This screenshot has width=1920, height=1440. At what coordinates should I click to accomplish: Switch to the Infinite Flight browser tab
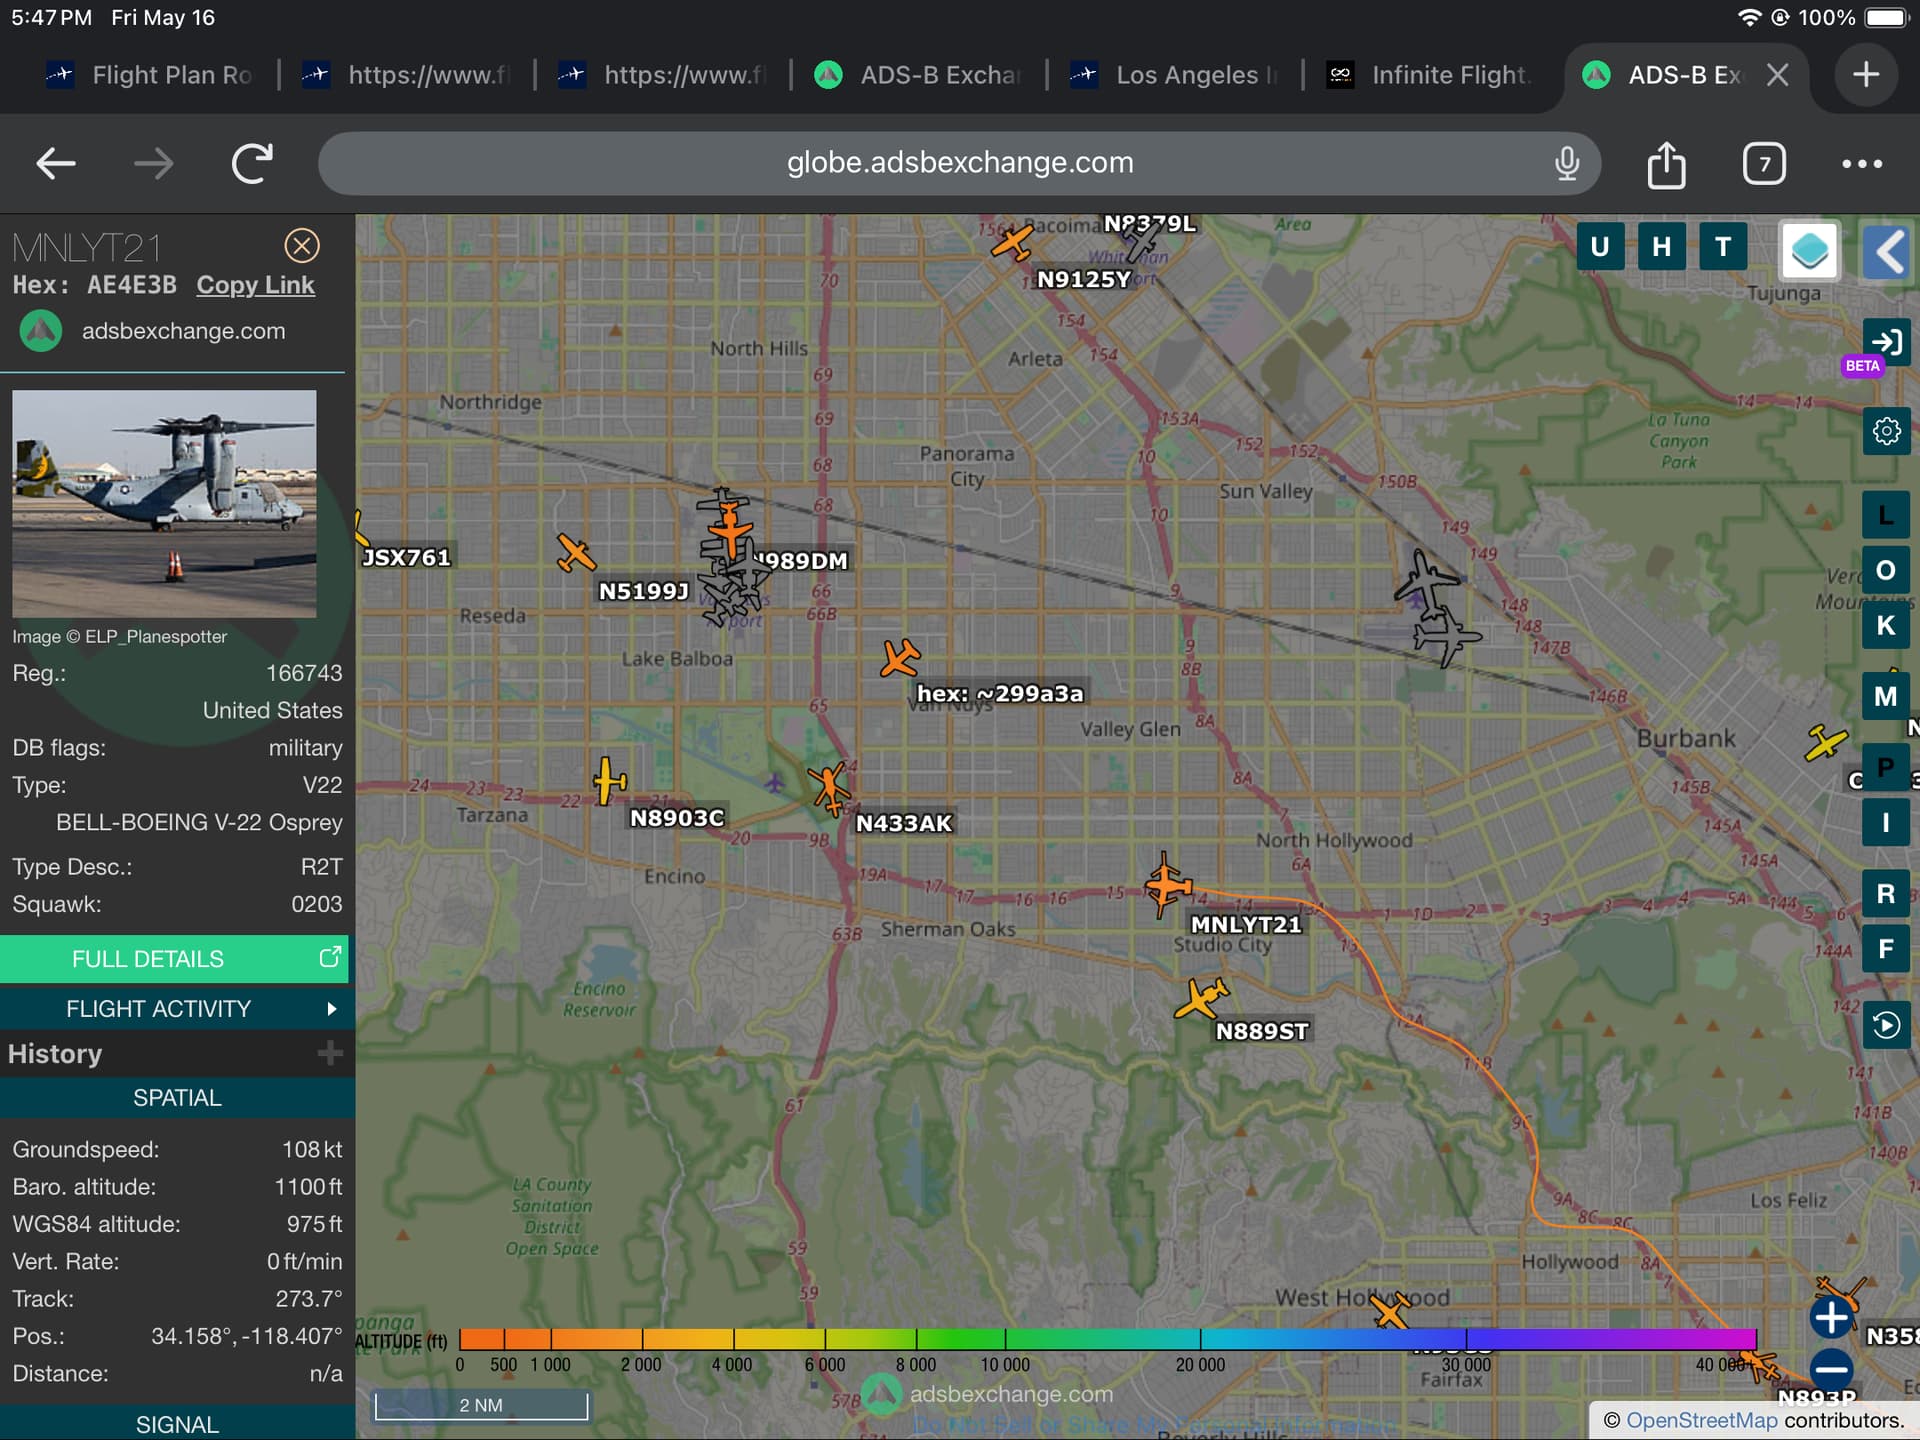1430,75
